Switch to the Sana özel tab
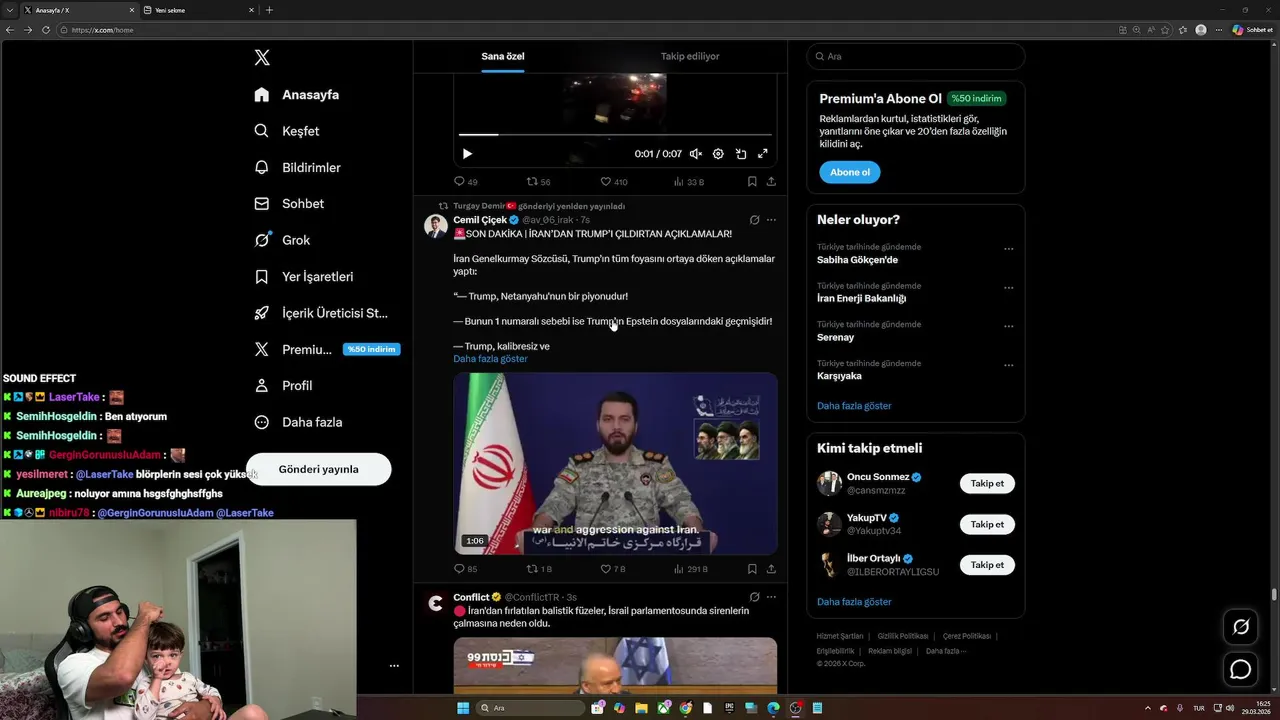This screenshot has width=1280, height=720. tap(503, 57)
